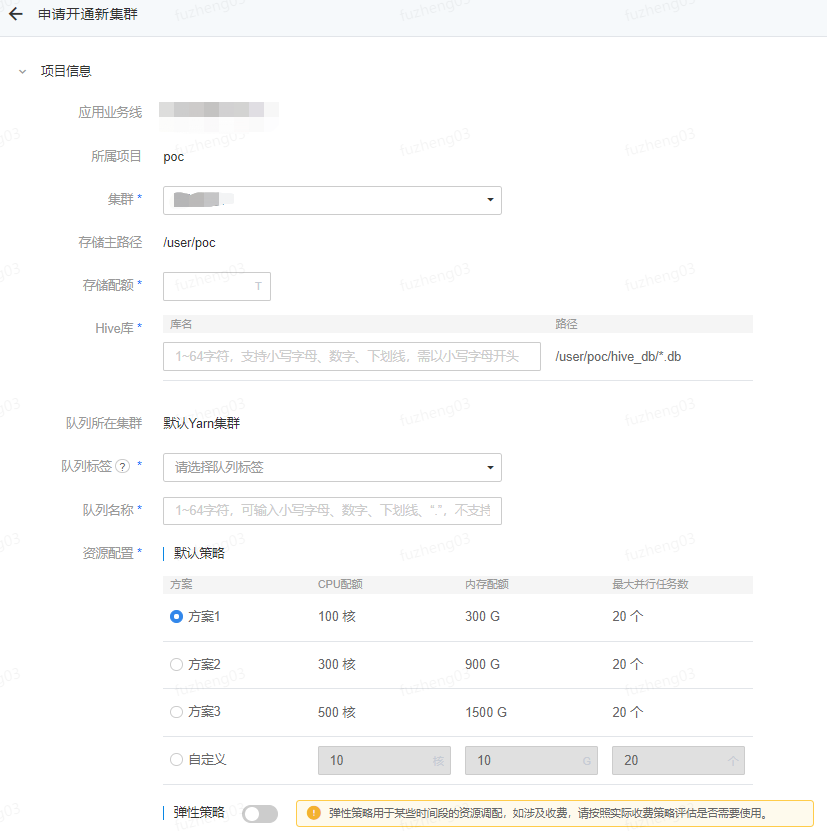Collapse the 项目信息 section
The image size is (827, 833).
click(22, 71)
